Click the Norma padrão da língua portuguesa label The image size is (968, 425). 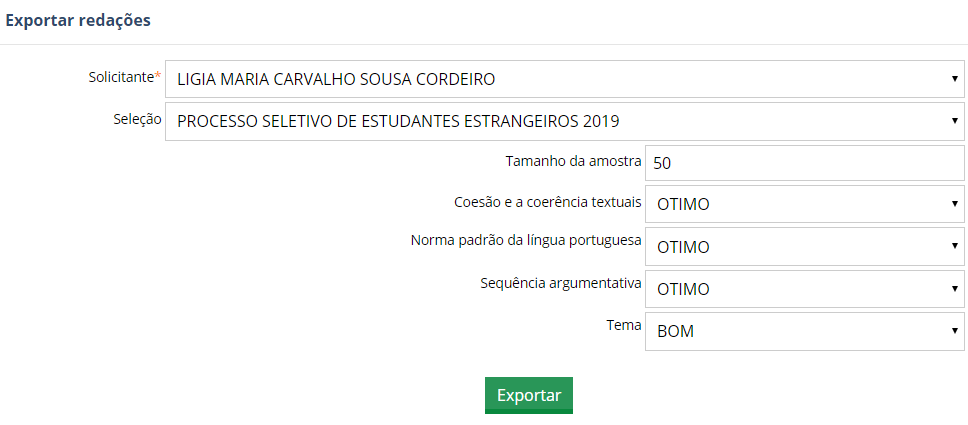point(525,241)
